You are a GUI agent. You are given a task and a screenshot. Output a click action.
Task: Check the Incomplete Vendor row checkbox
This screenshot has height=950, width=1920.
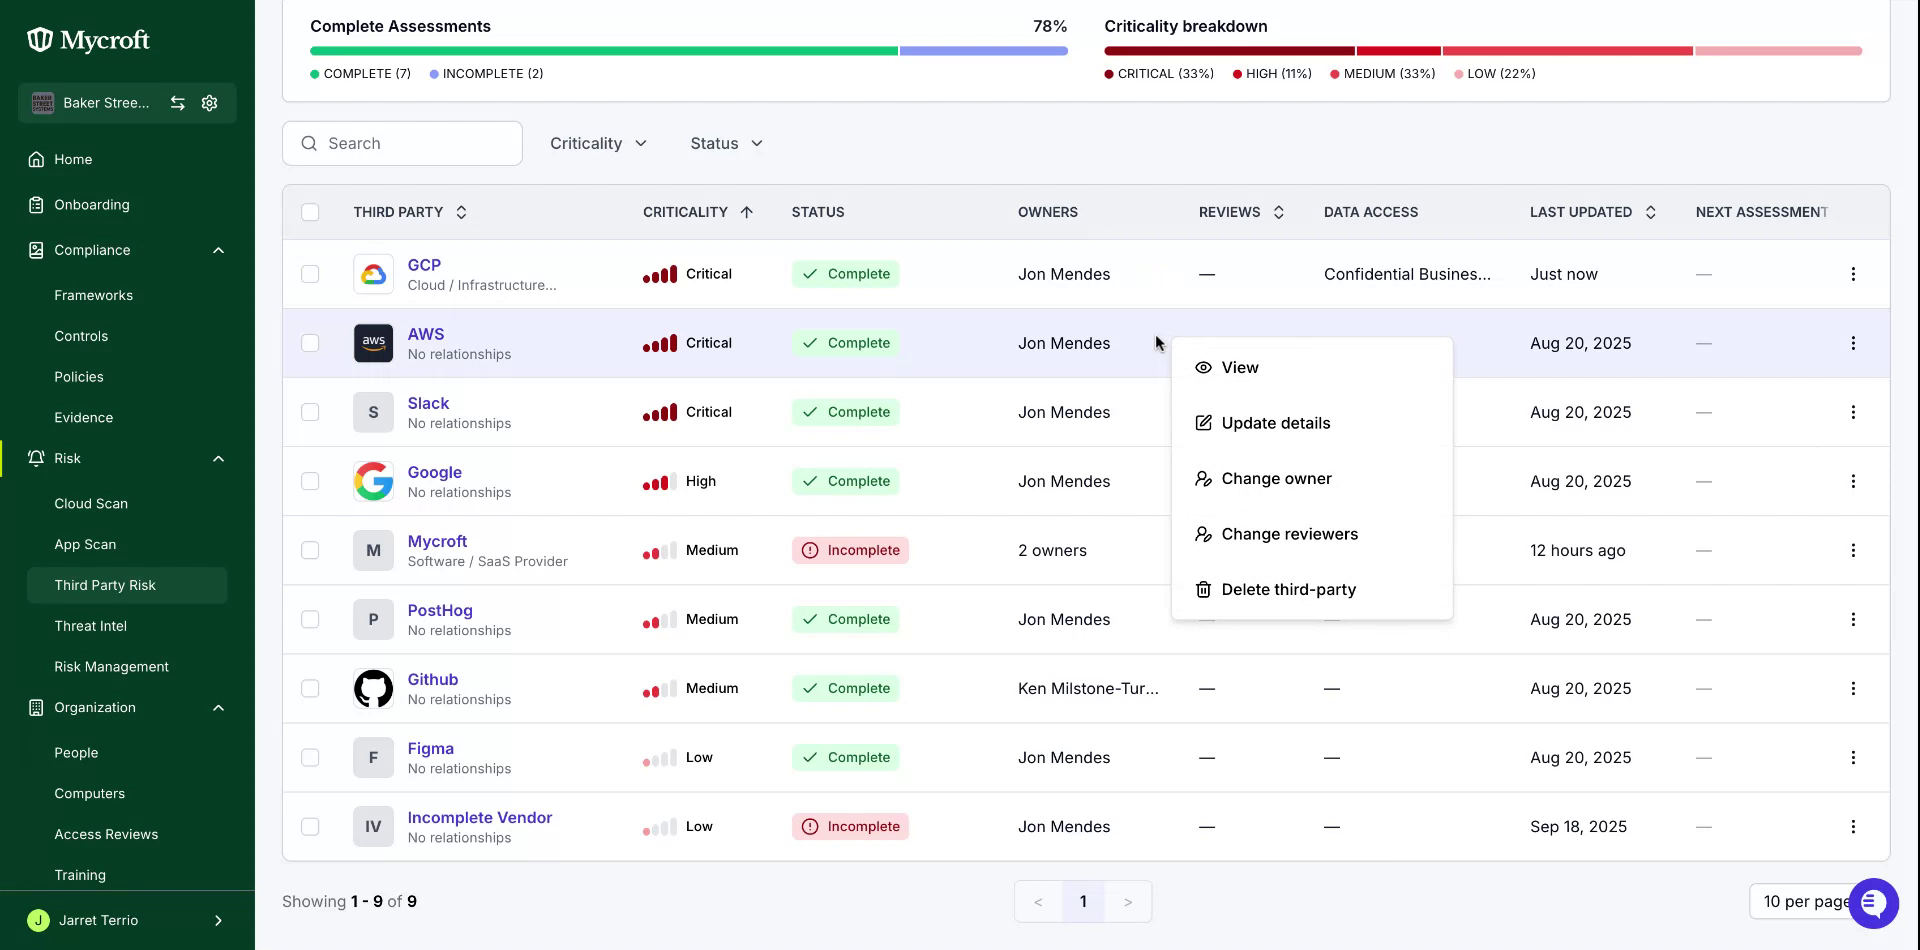point(310,827)
